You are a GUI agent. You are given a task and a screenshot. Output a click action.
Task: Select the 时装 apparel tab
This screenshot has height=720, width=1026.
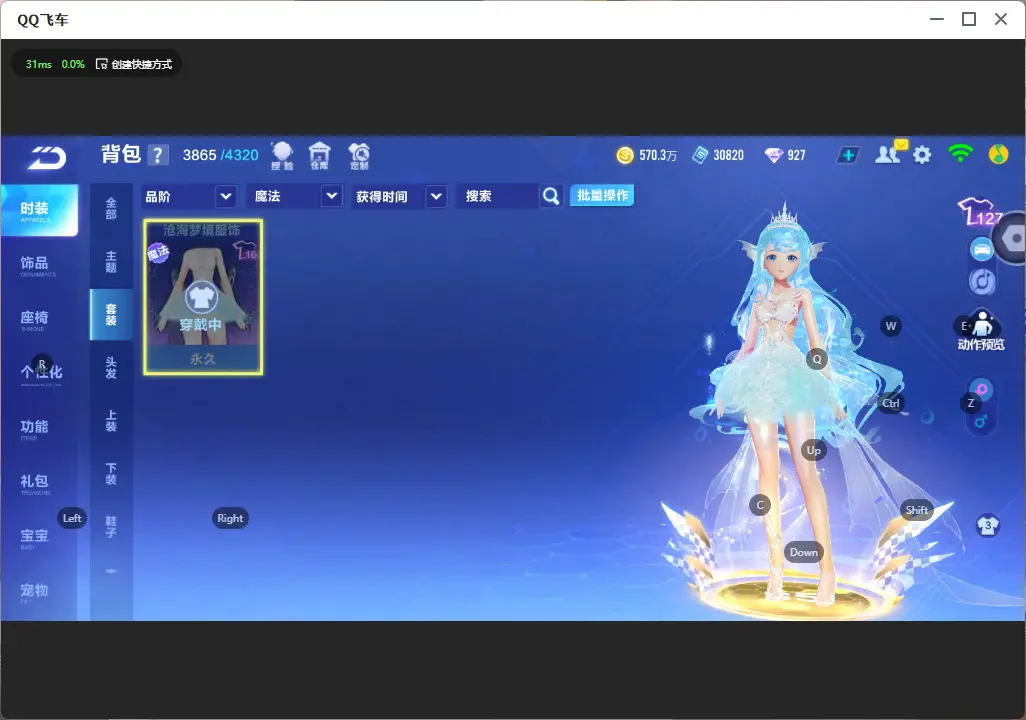point(39,210)
